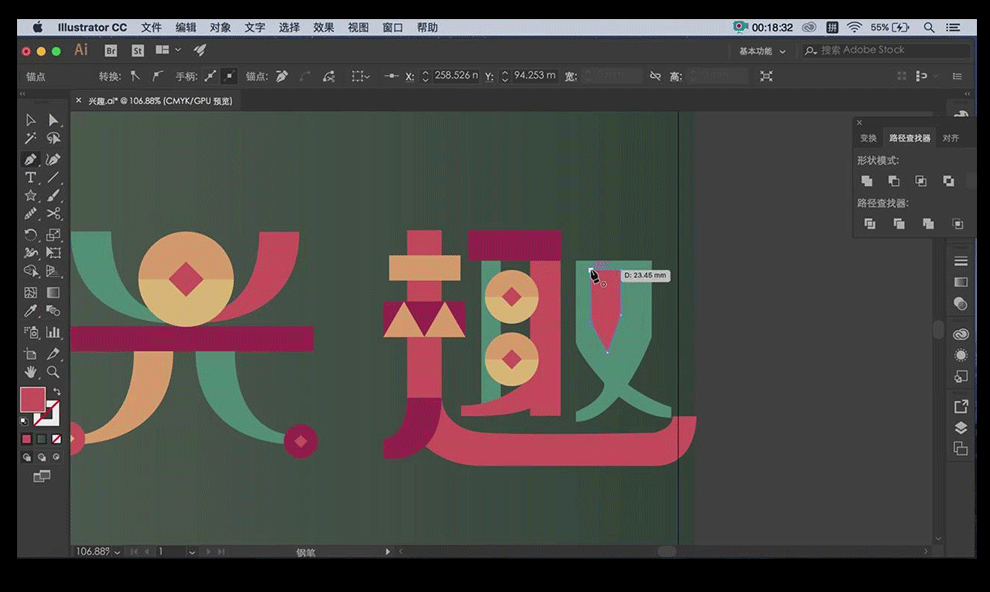Pick the Scissors tool
This screenshot has height=592, width=990.
(x=53, y=213)
